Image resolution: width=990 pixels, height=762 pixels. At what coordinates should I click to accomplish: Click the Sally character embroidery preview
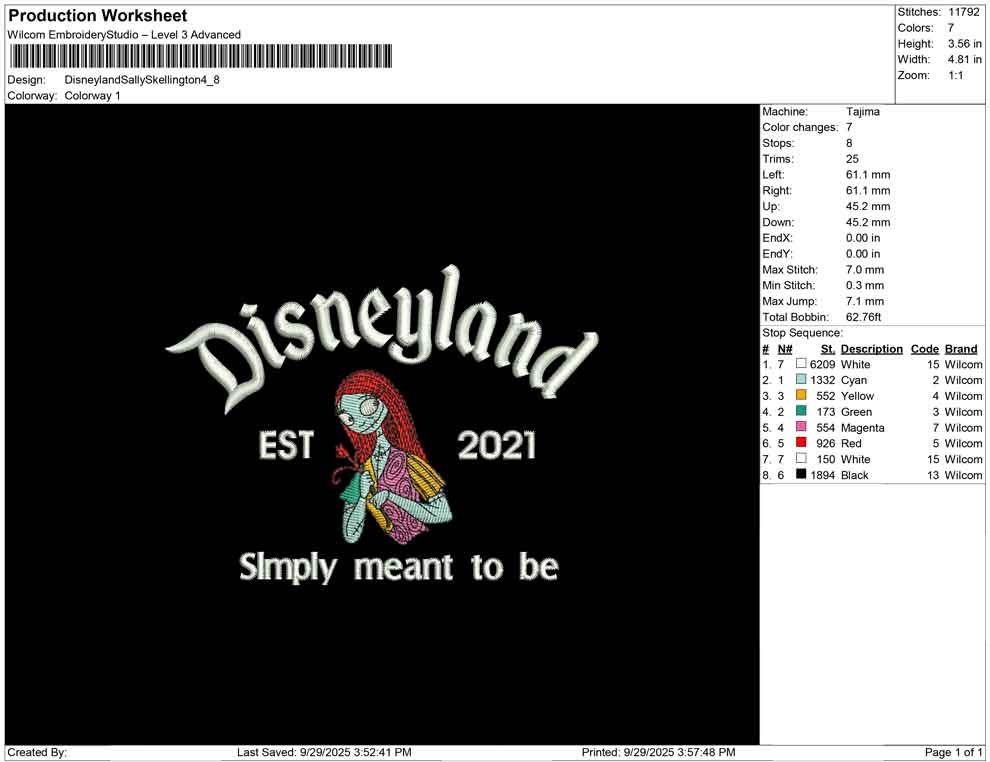click(x=395, y=457)
